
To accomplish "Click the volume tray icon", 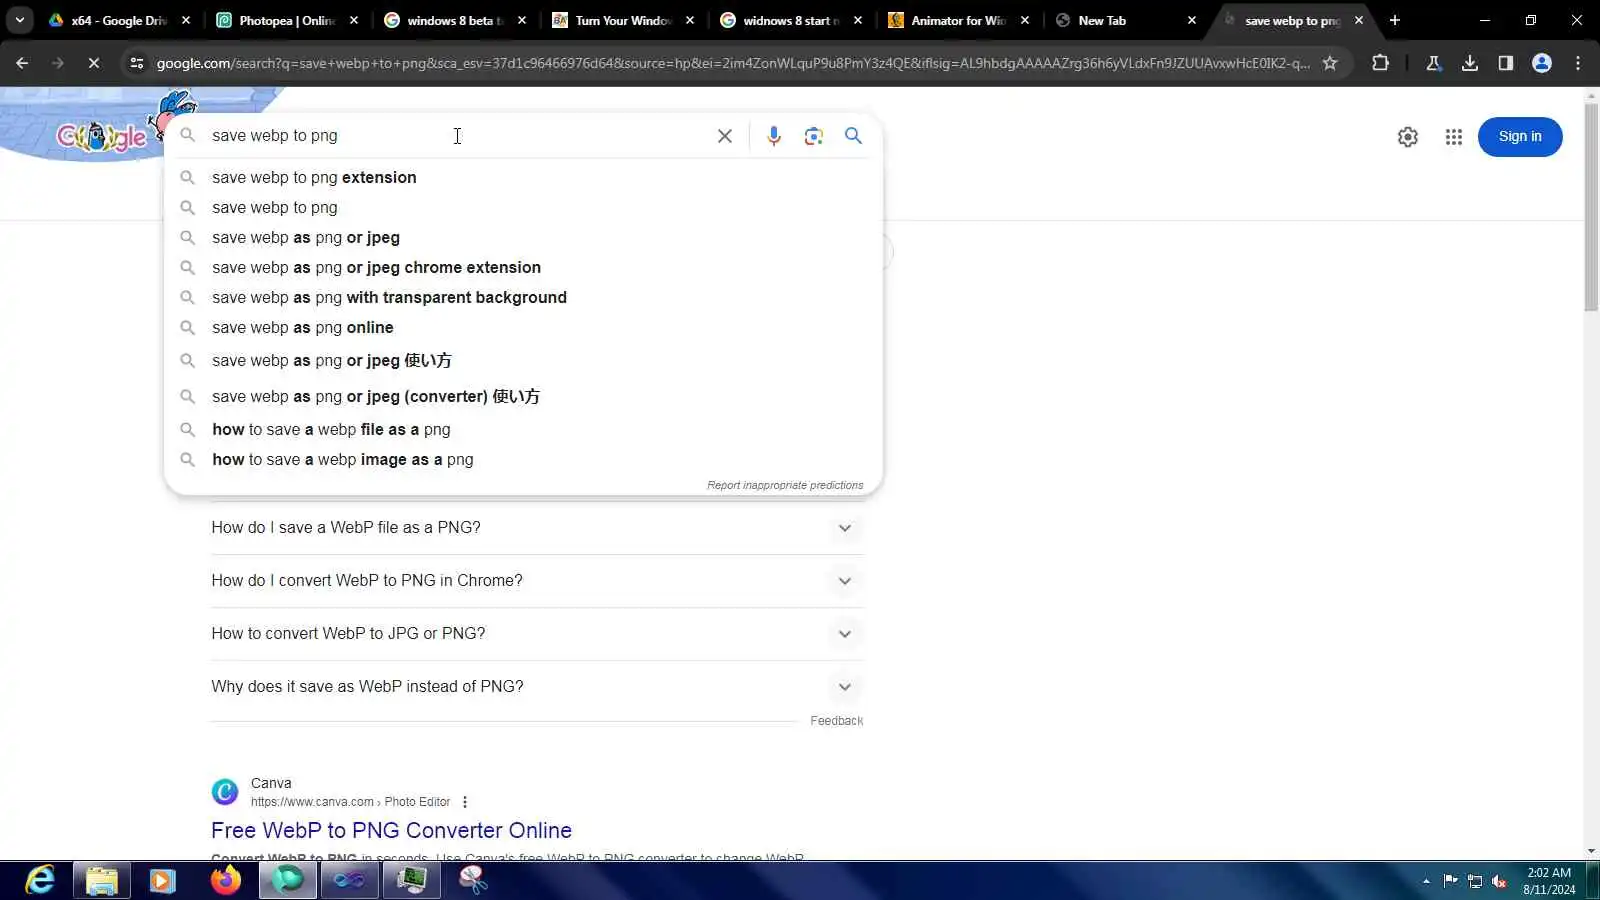I will pyautogui.click(x=1499, y=881).
